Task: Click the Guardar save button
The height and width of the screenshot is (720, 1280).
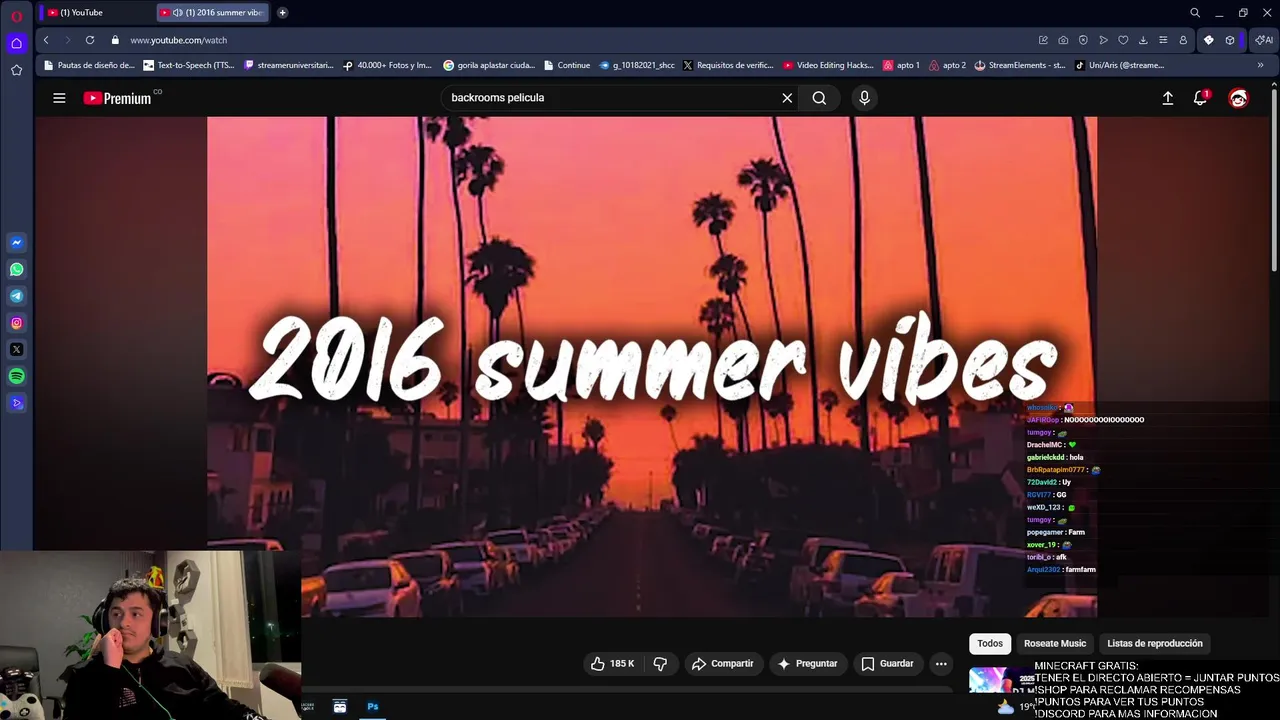Action: (x=887, y=663)
